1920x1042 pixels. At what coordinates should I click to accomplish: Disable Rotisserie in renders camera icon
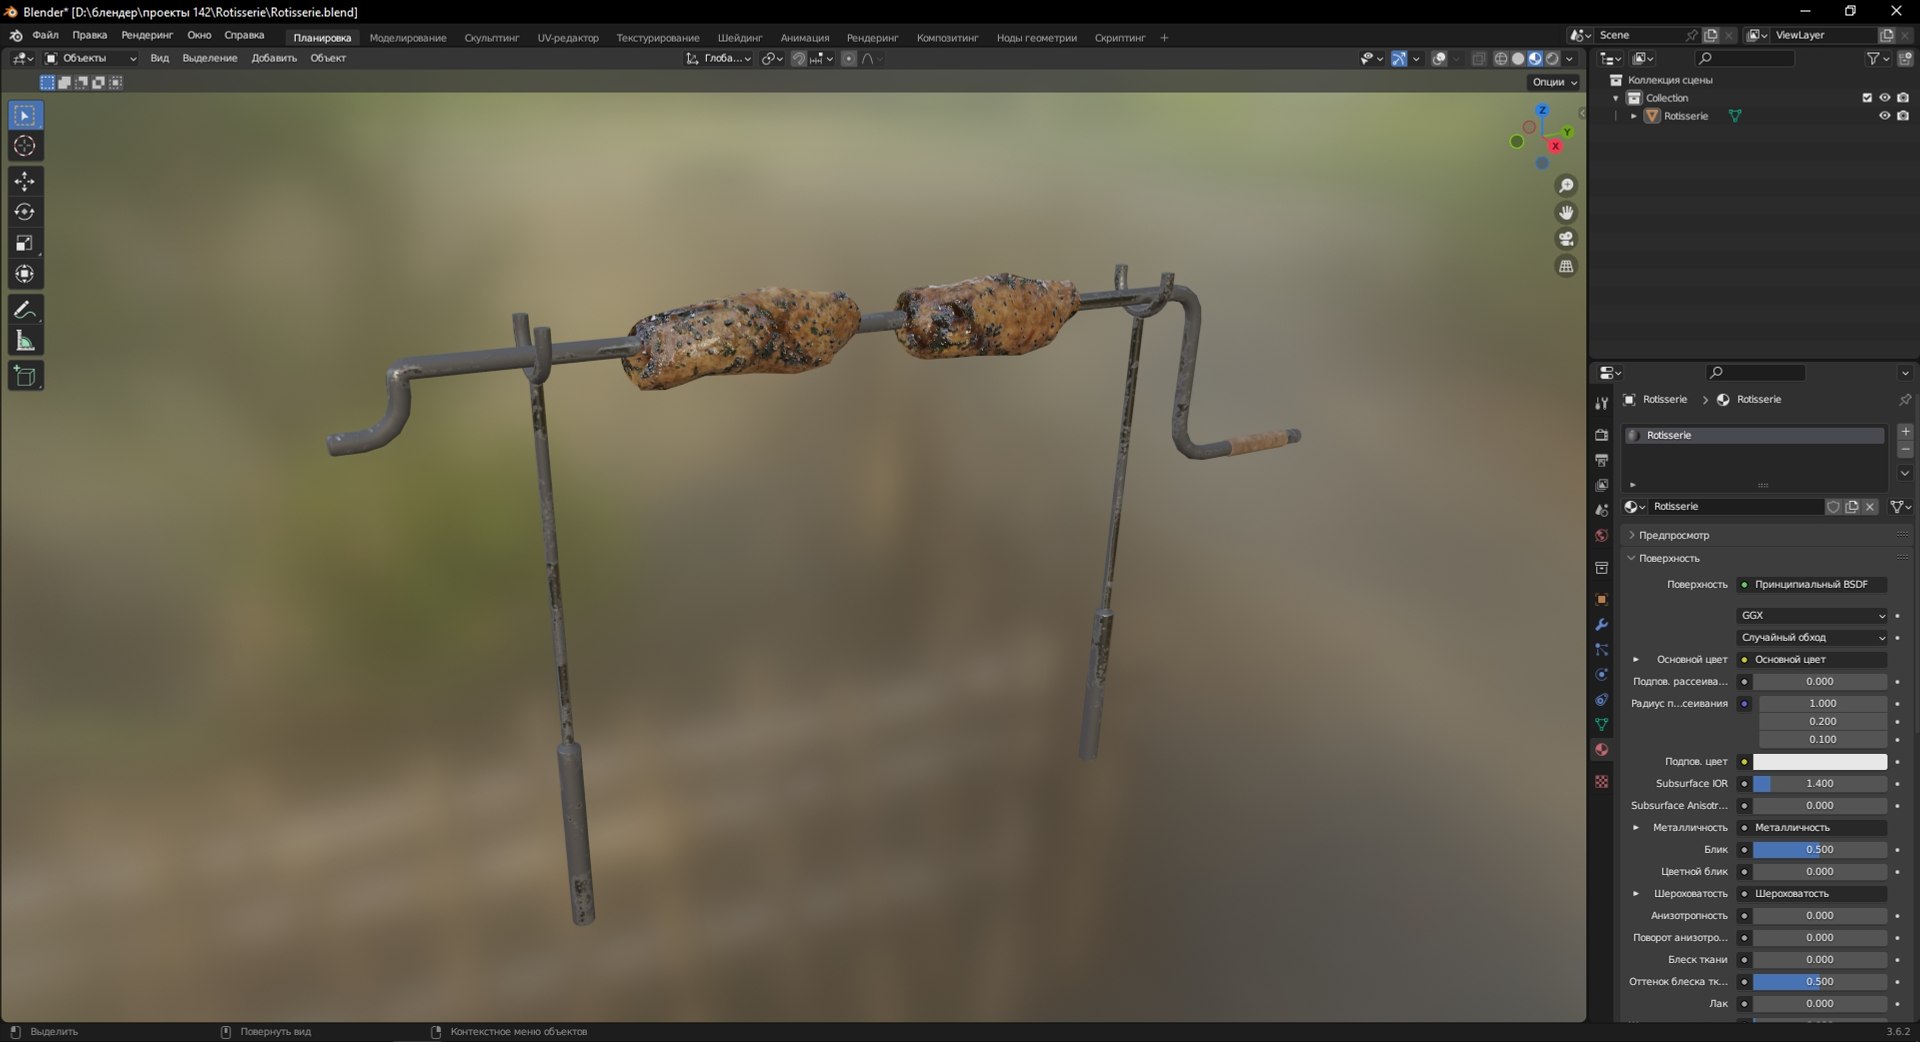tap(1903, 116)
